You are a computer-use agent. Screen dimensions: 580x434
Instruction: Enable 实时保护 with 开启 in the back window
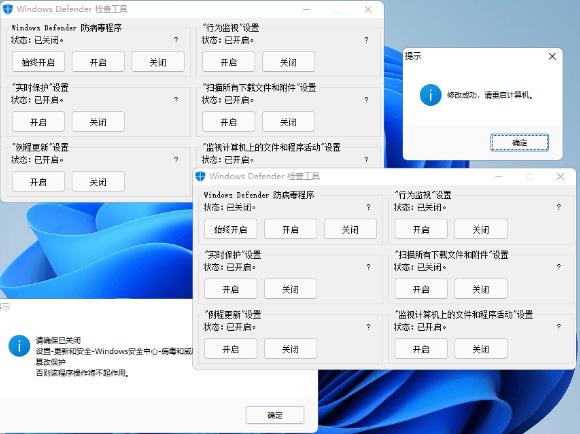[x=38, y=122]
